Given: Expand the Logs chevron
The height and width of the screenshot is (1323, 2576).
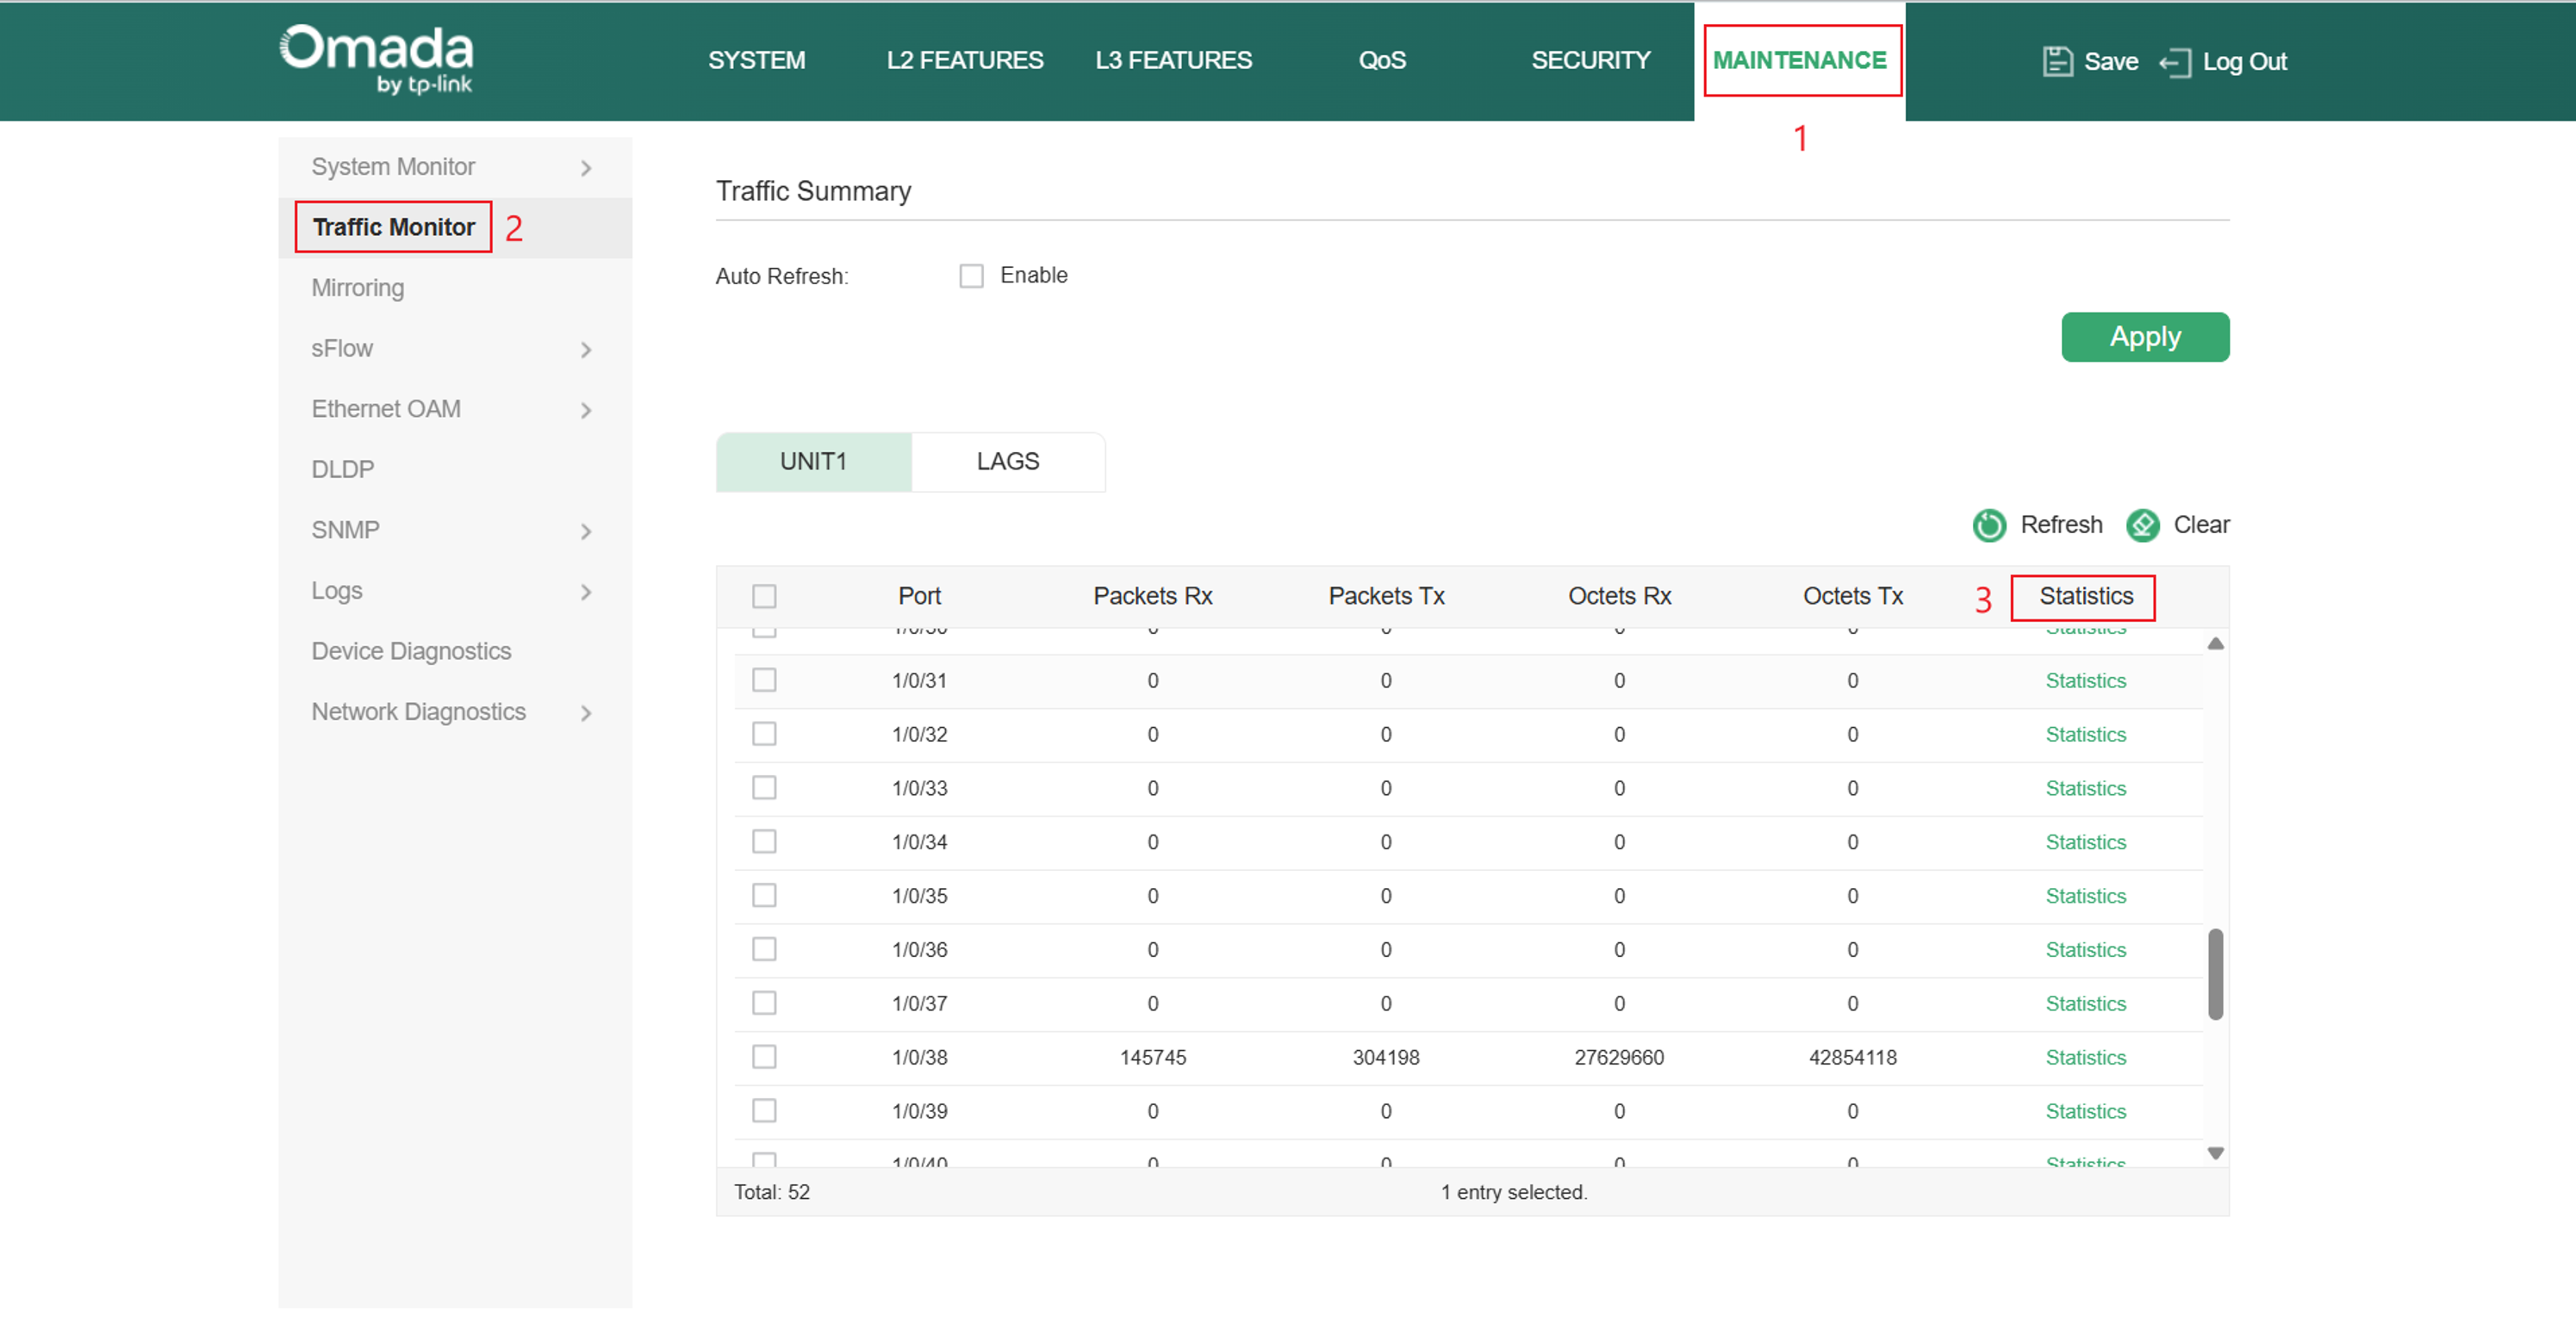Looking at the screenshot, I should pos(586,592).
